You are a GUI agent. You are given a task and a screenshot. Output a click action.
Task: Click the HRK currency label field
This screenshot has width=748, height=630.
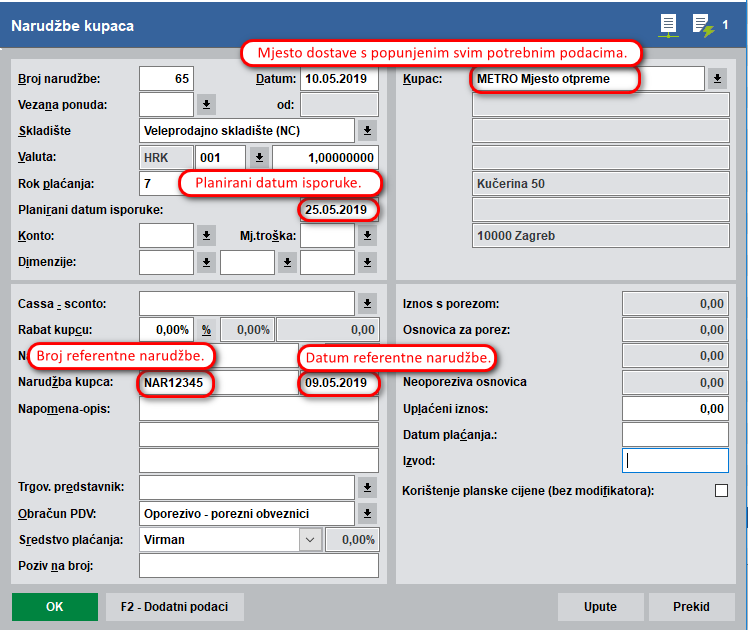[166, 157]
